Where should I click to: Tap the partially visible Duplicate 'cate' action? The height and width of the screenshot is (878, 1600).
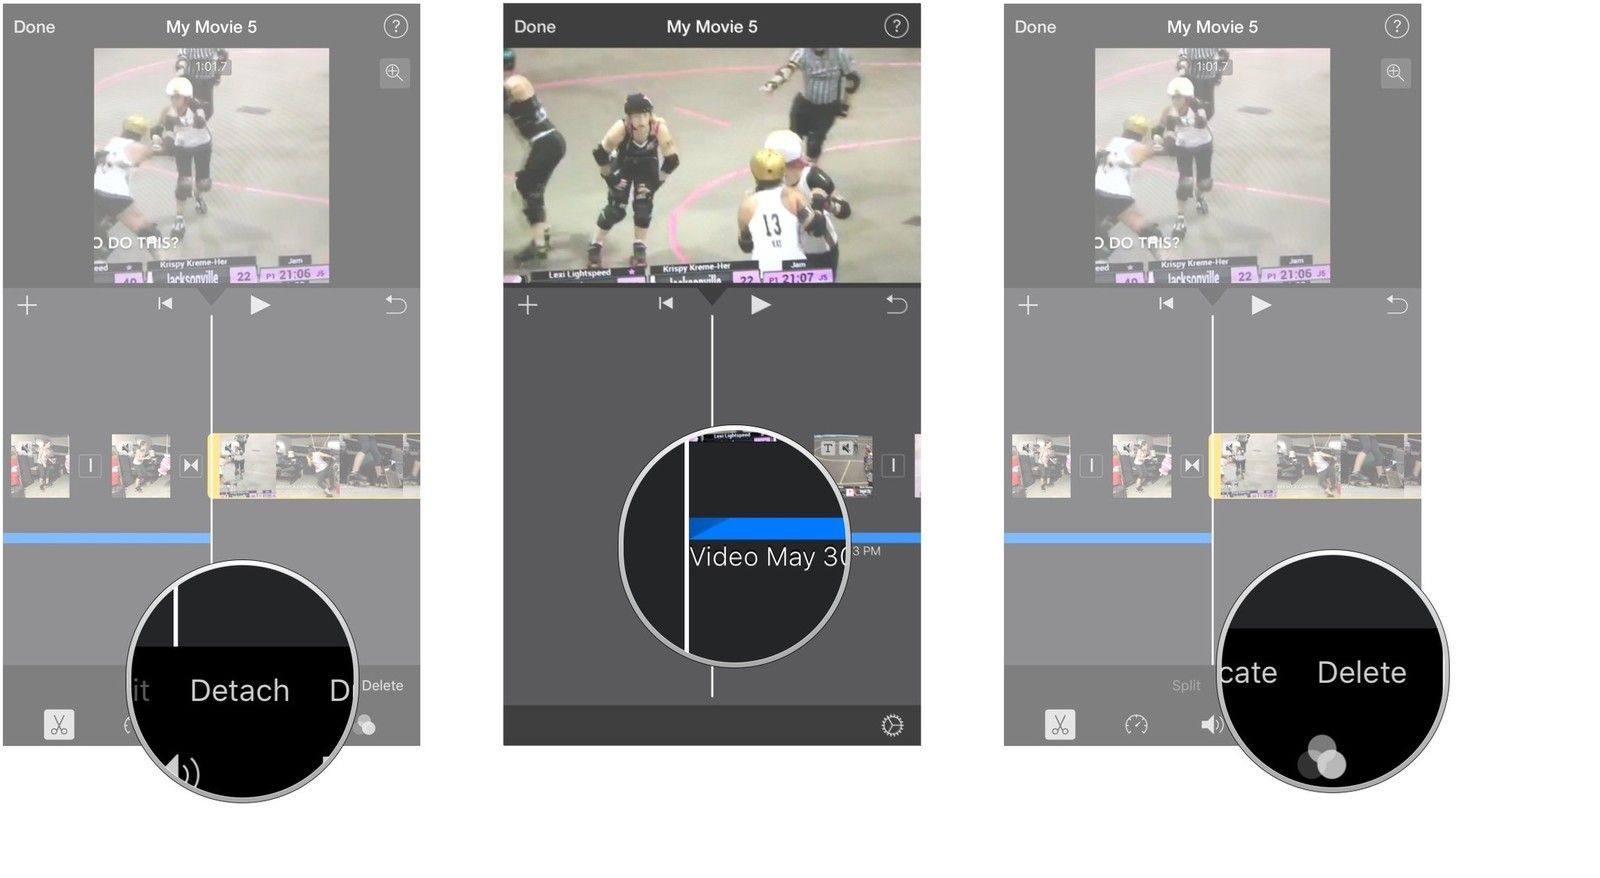(x=1248, y=672)
